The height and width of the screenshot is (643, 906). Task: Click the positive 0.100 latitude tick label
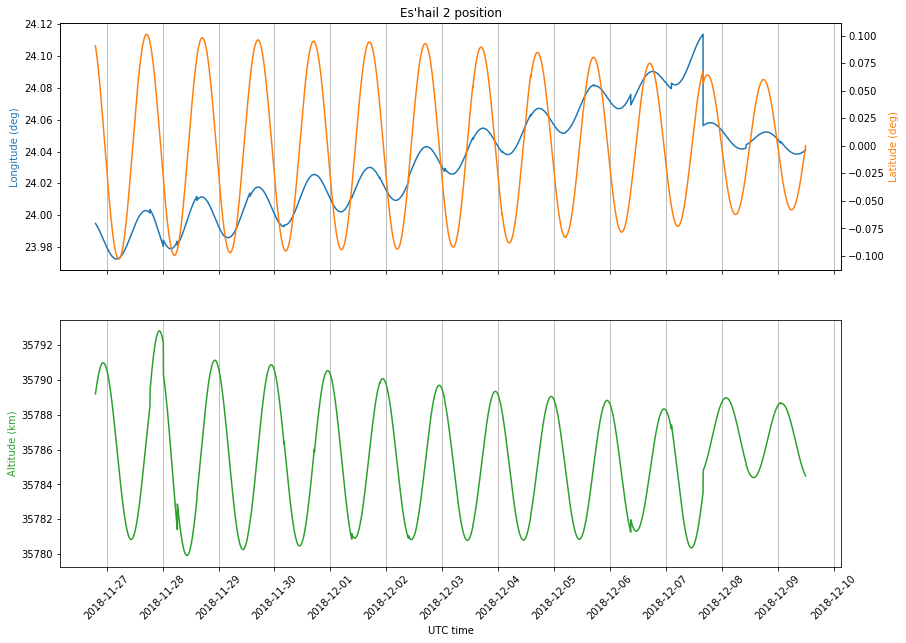click(862, 36)
